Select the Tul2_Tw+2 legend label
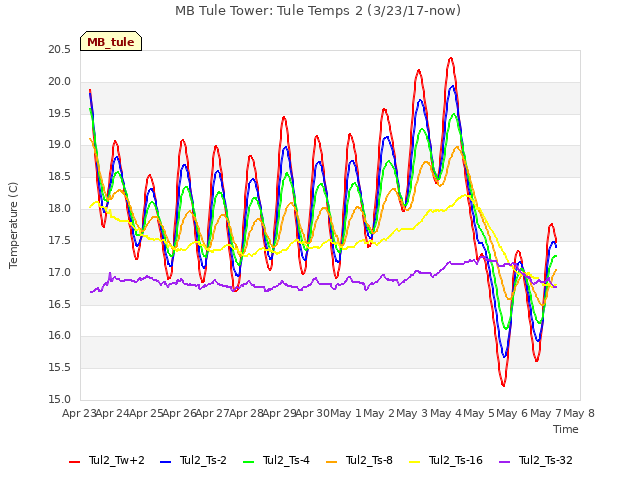 pyautogui.click(x=117, y=460)
